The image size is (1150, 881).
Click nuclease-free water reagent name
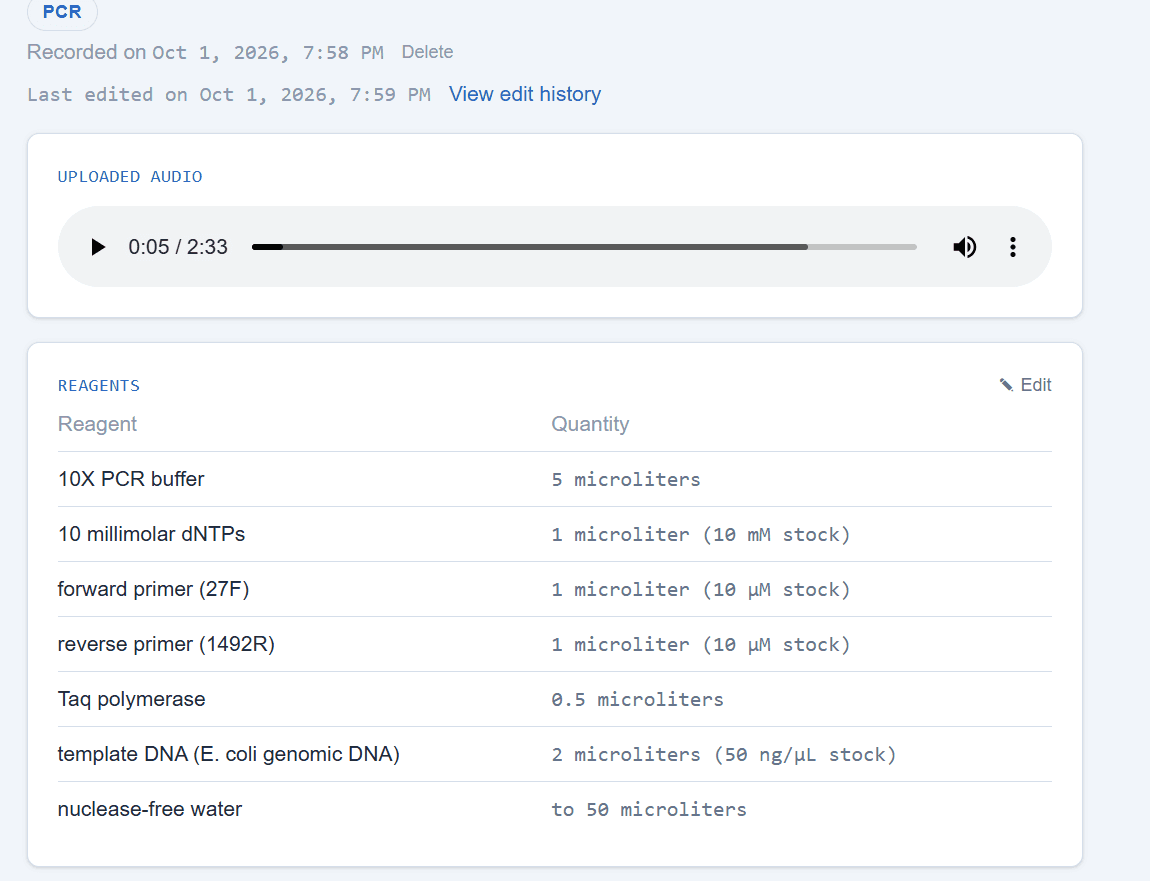(150, 809)
